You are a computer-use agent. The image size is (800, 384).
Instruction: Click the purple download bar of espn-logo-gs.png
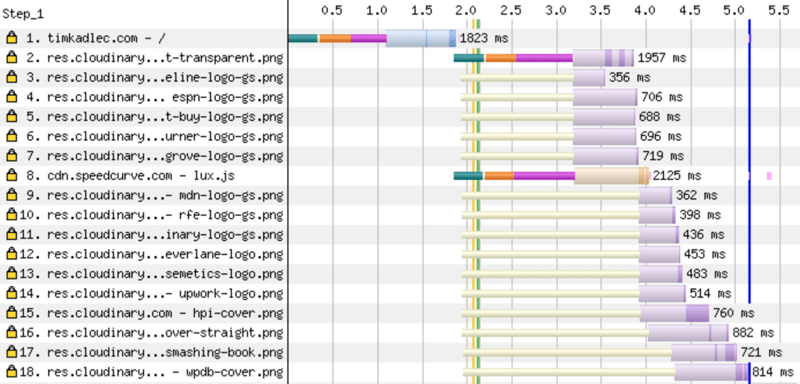[x=605, y=97]
